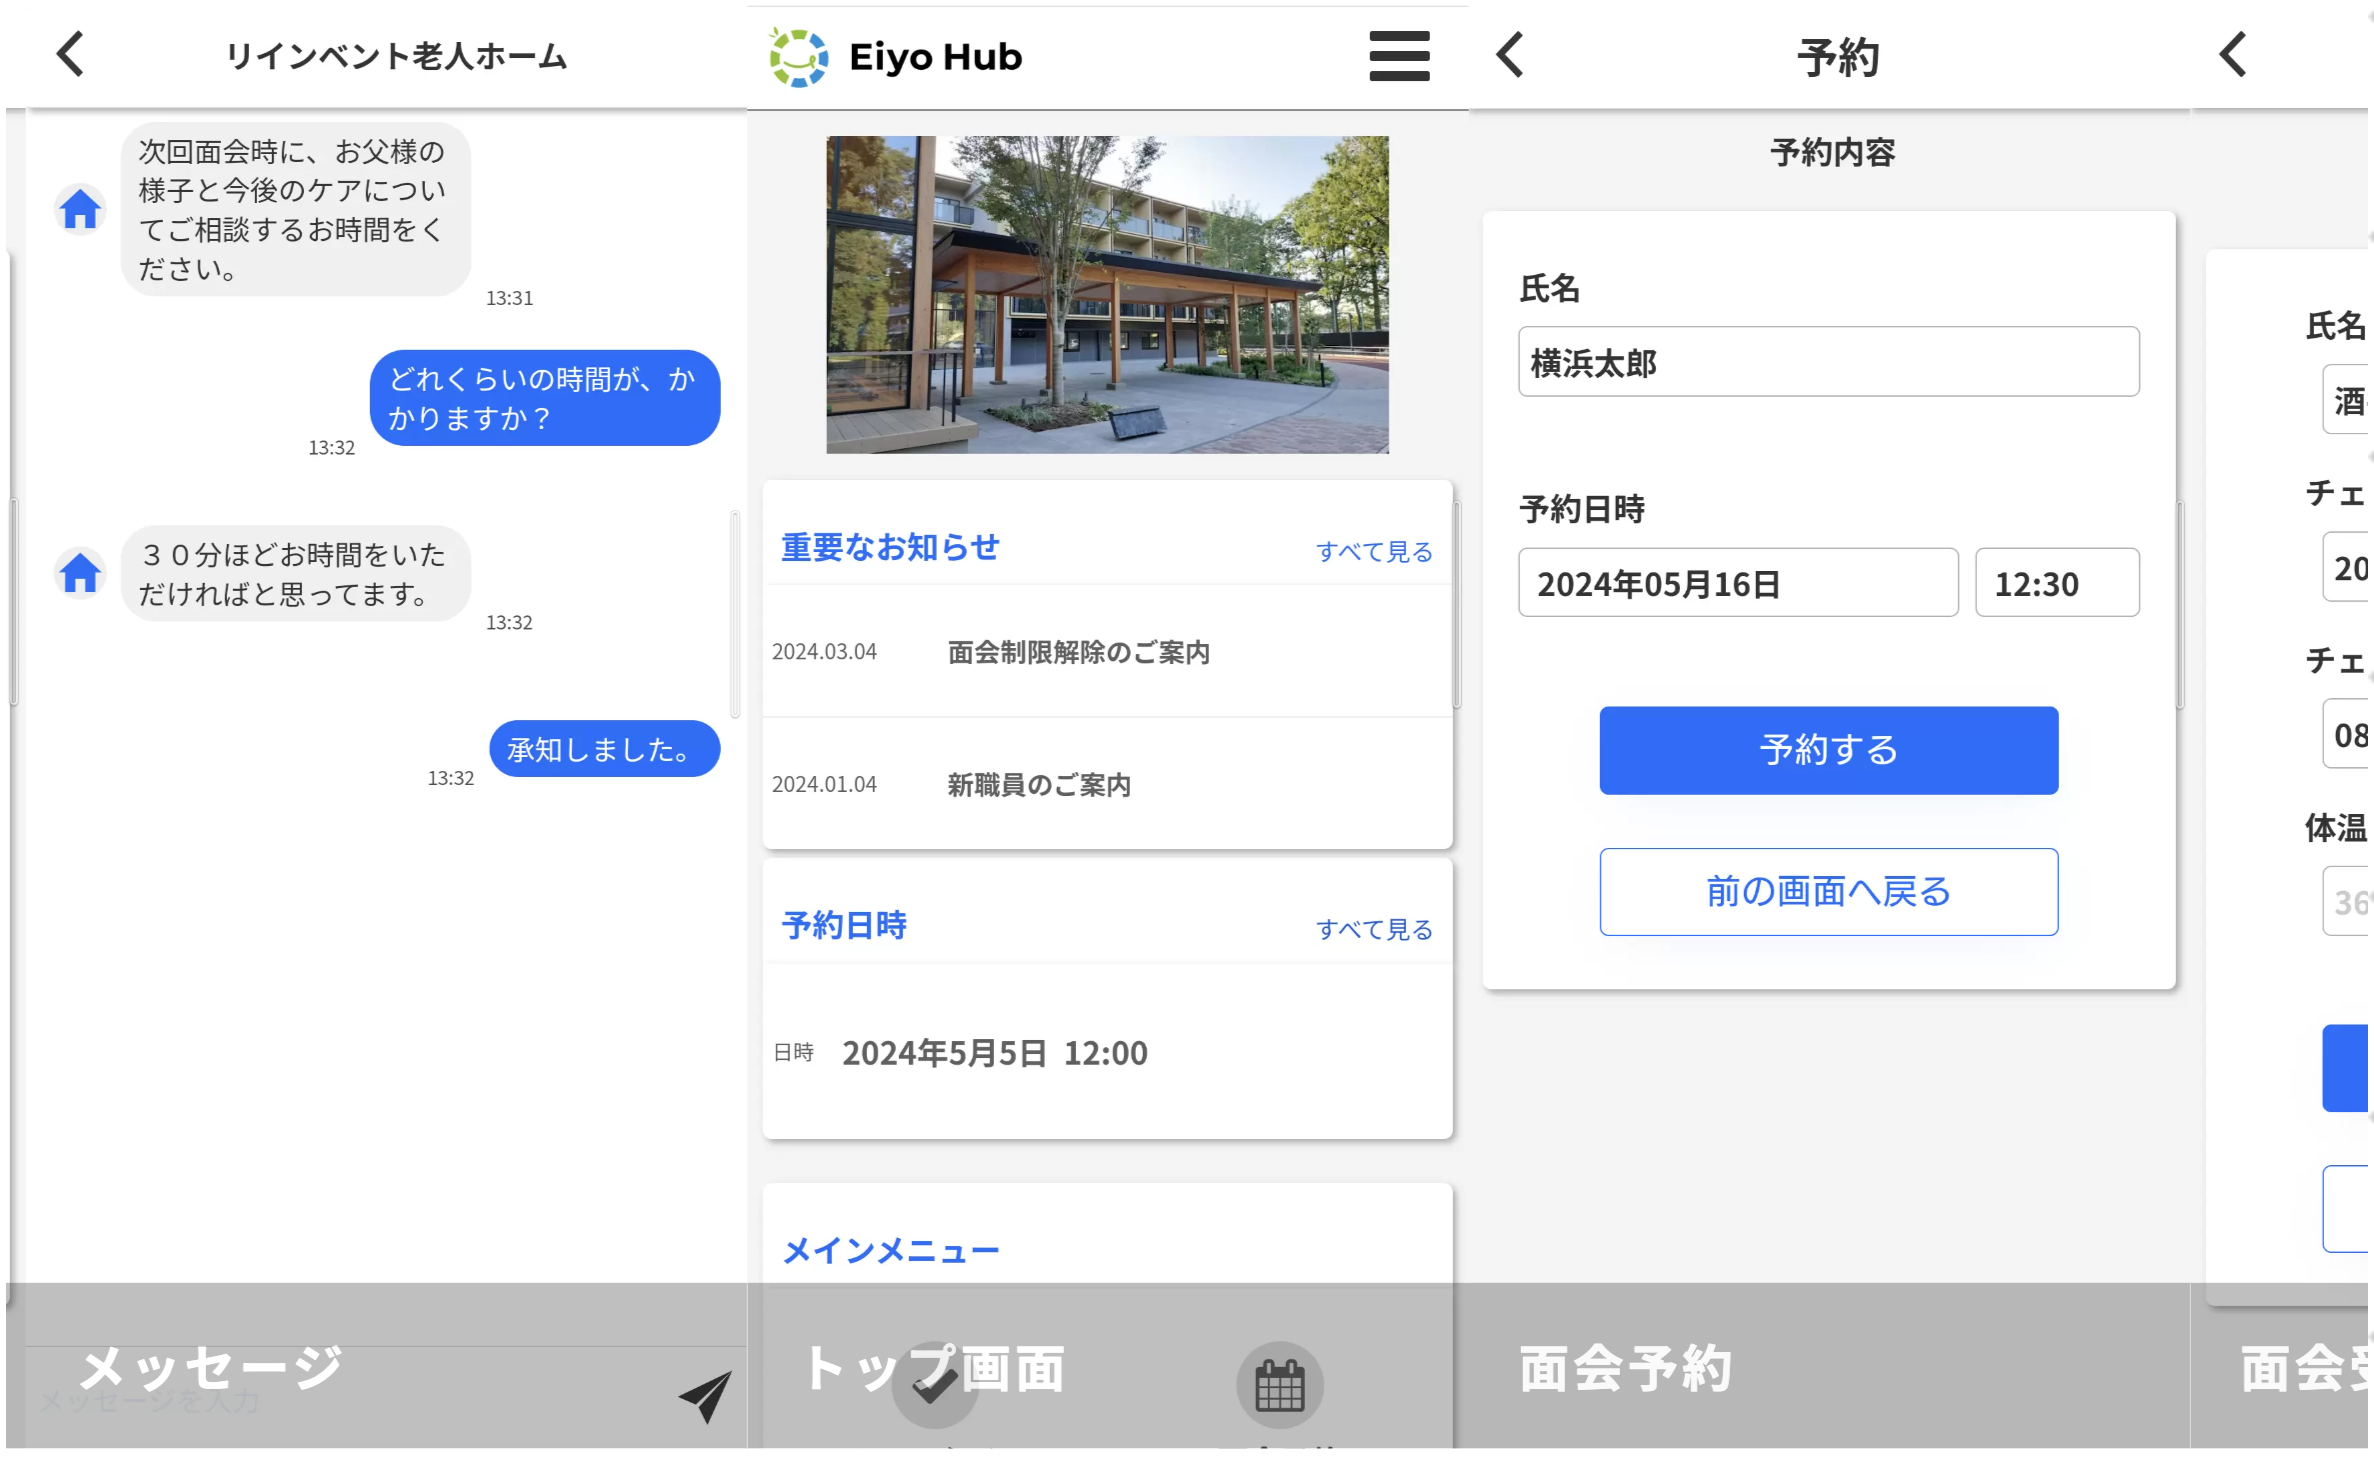Image resolution: width=2374 pixels, height=1462 pixels.
Task: Click the facility building photo
Action: (x=1106, y=295)
